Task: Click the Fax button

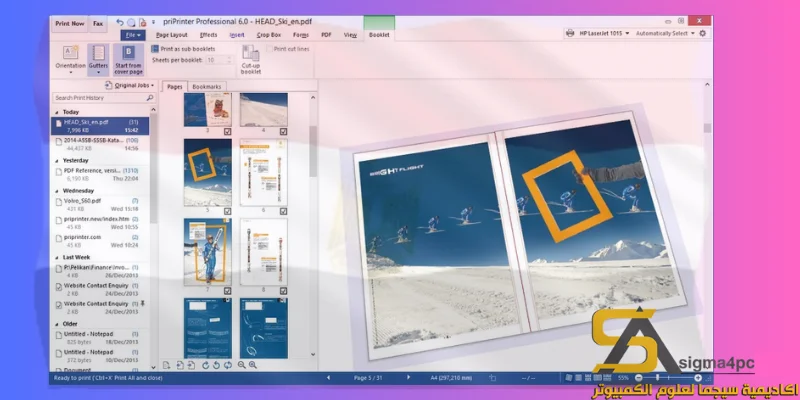Action: (98, 23)
